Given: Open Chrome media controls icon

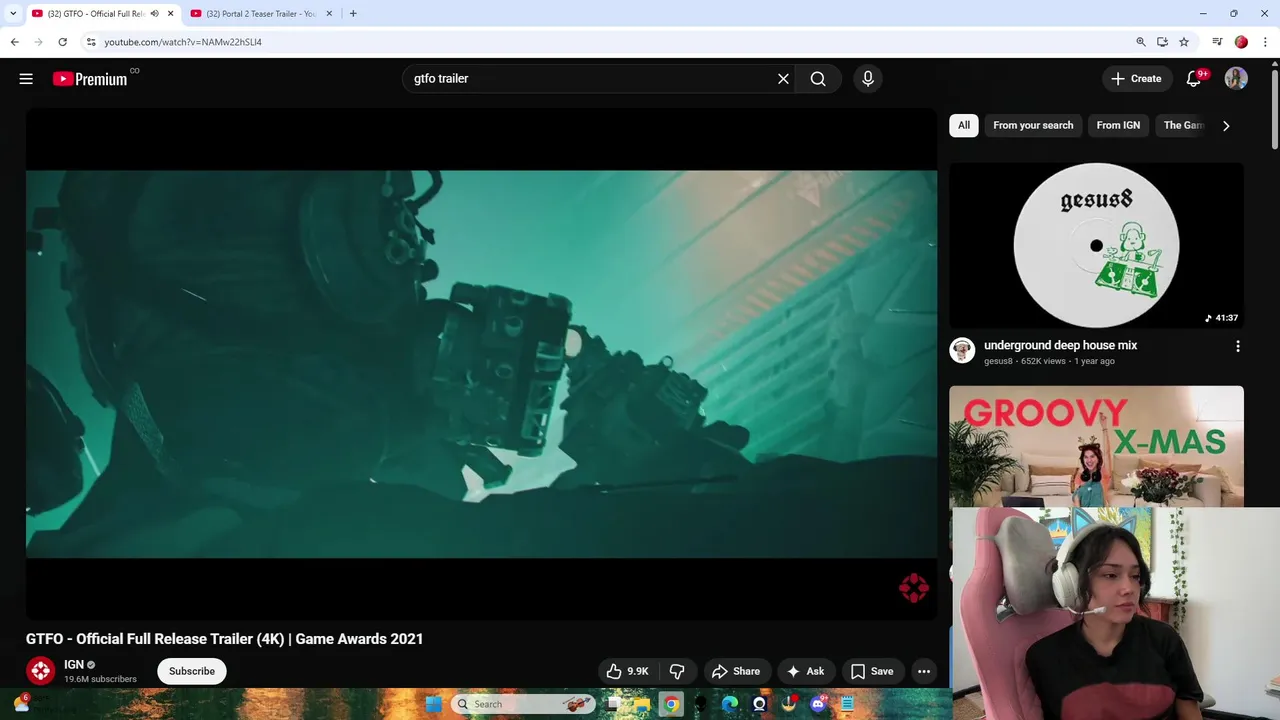Looking at the screenshot, I should pyautogui.click(x=1217, y=42).
